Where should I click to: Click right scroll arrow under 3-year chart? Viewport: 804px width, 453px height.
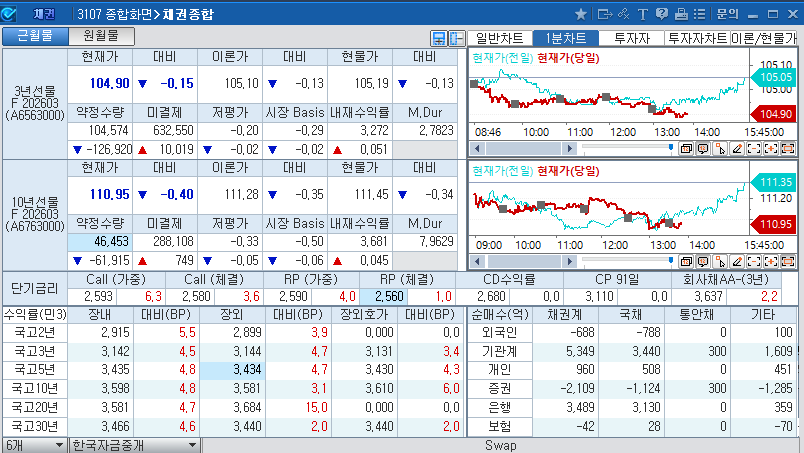pyautogui.click(x=569, y=149)
